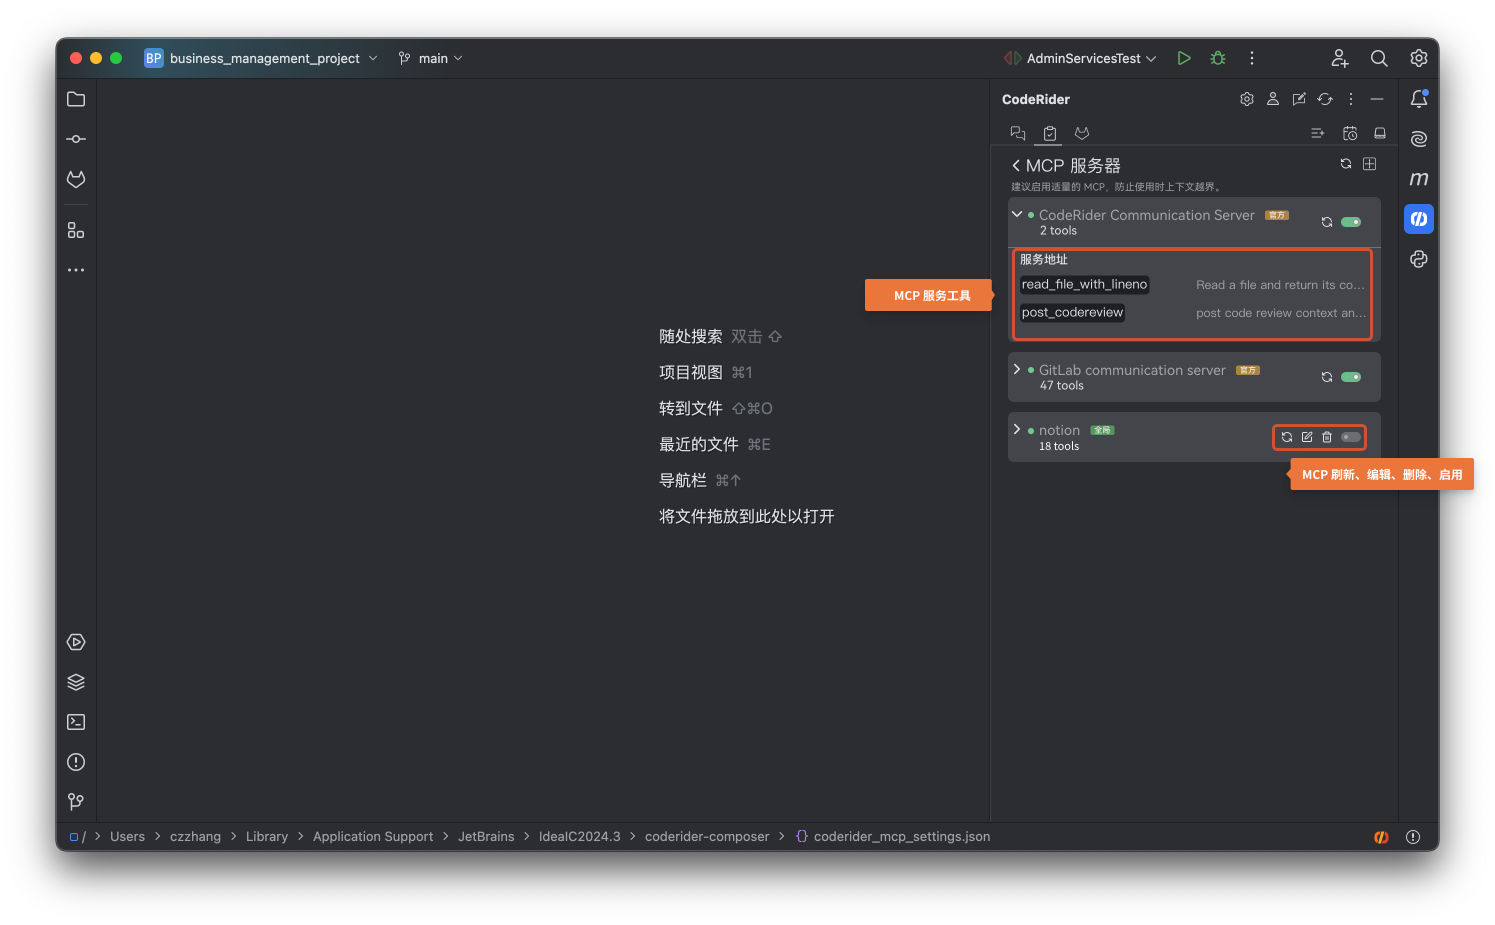
Task: Open the toolbar's more actions vertical dots menu
Action: click(1252, 58)
